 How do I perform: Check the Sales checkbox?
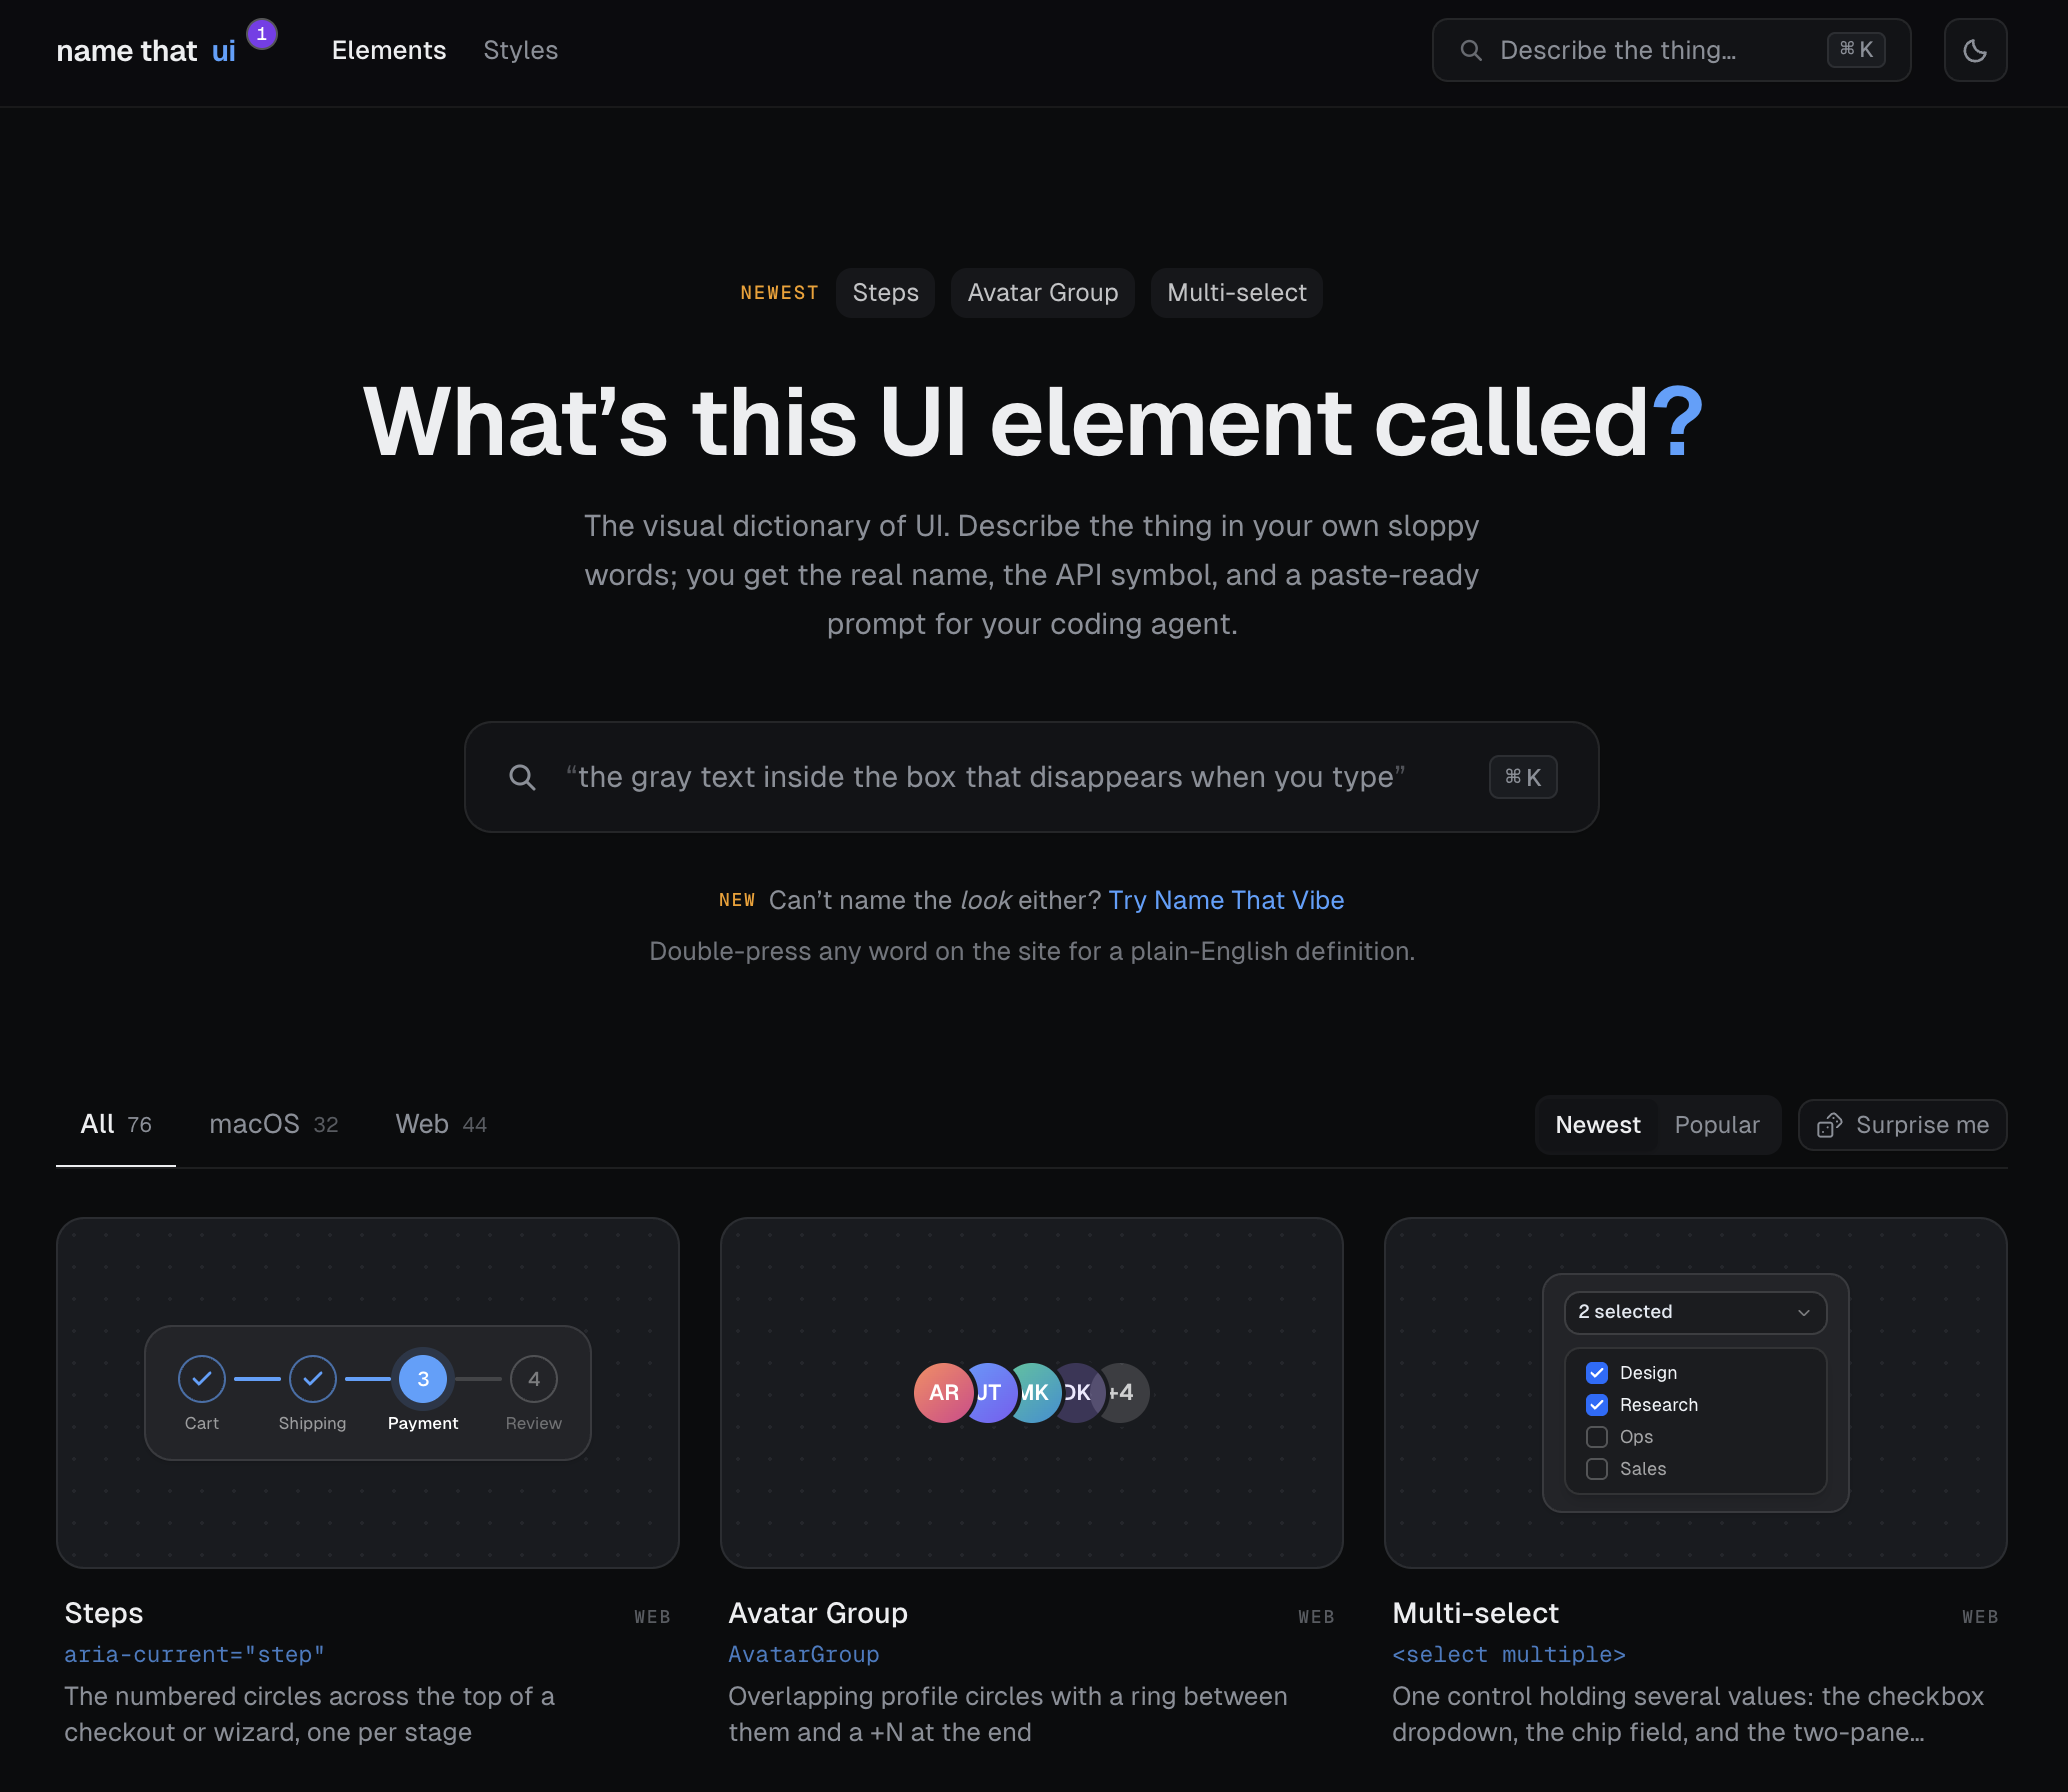(1597, 1469)
